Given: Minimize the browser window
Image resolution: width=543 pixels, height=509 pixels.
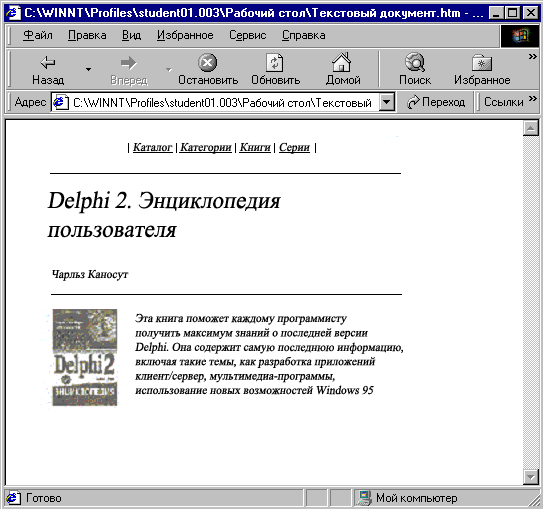Looking at the screenshot, I should [497, 13].
